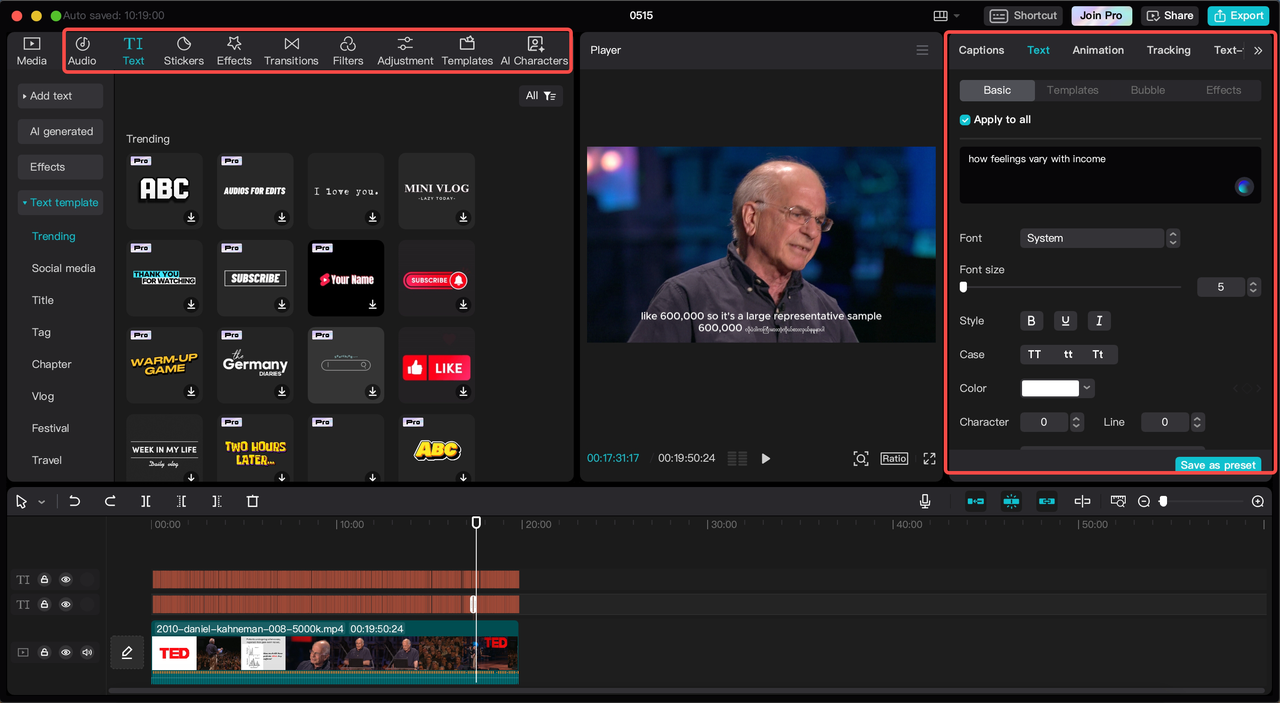Show more tabs with double chevron

1258,50
